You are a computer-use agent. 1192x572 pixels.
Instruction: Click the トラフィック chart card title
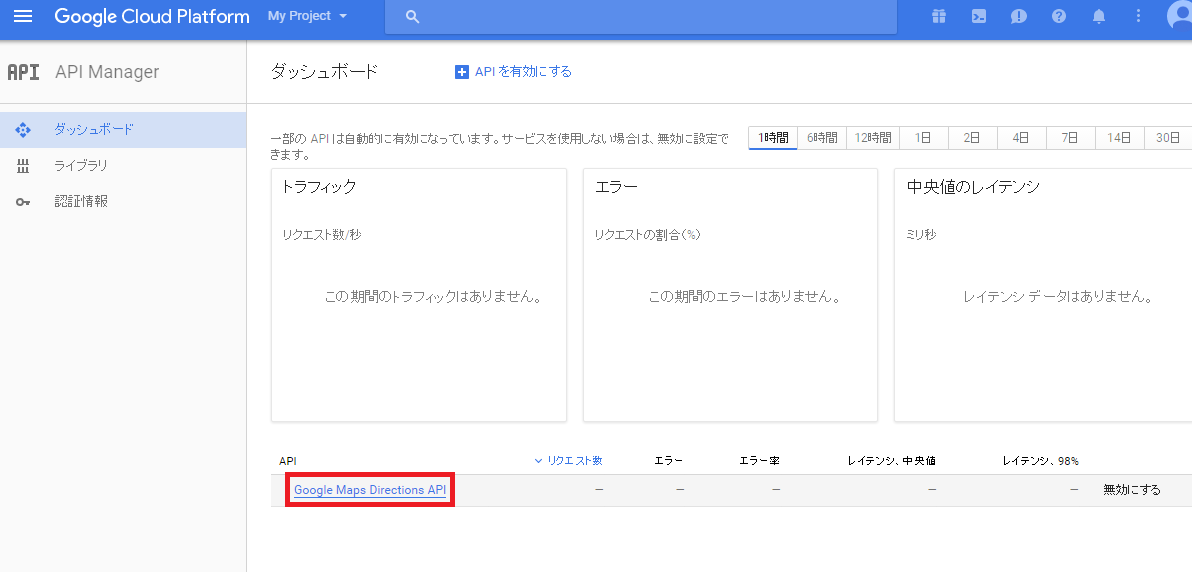coord(319,186)
